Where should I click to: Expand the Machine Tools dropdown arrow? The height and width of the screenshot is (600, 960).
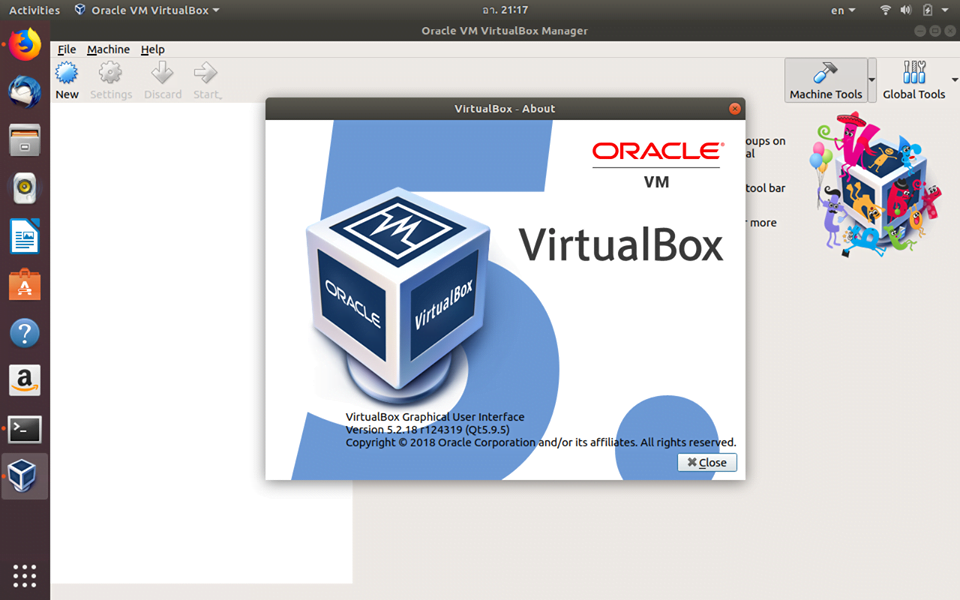coord(872,80)
